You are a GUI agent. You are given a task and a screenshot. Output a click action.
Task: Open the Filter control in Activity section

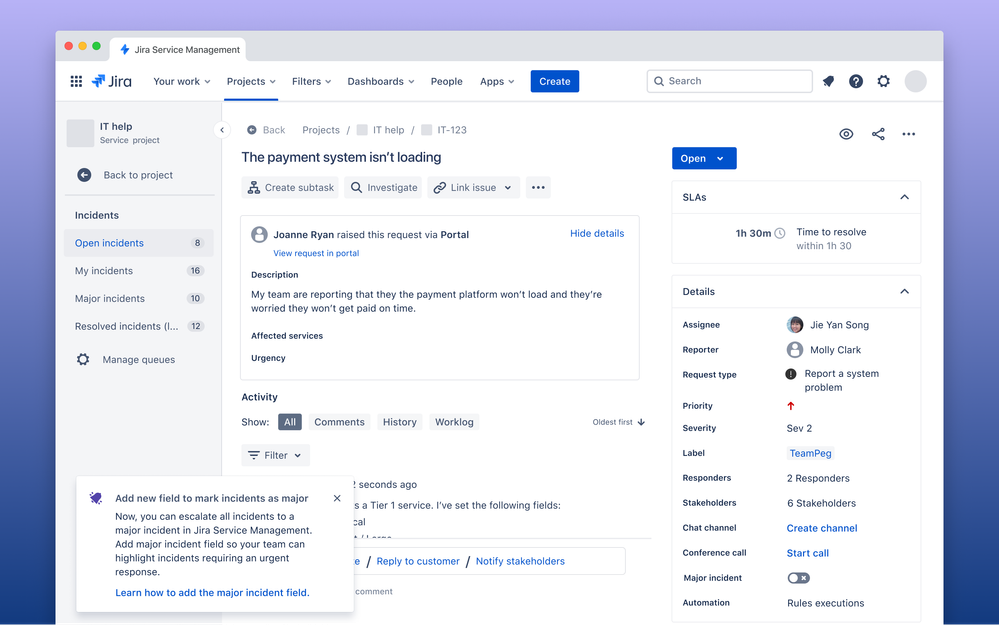275,455
